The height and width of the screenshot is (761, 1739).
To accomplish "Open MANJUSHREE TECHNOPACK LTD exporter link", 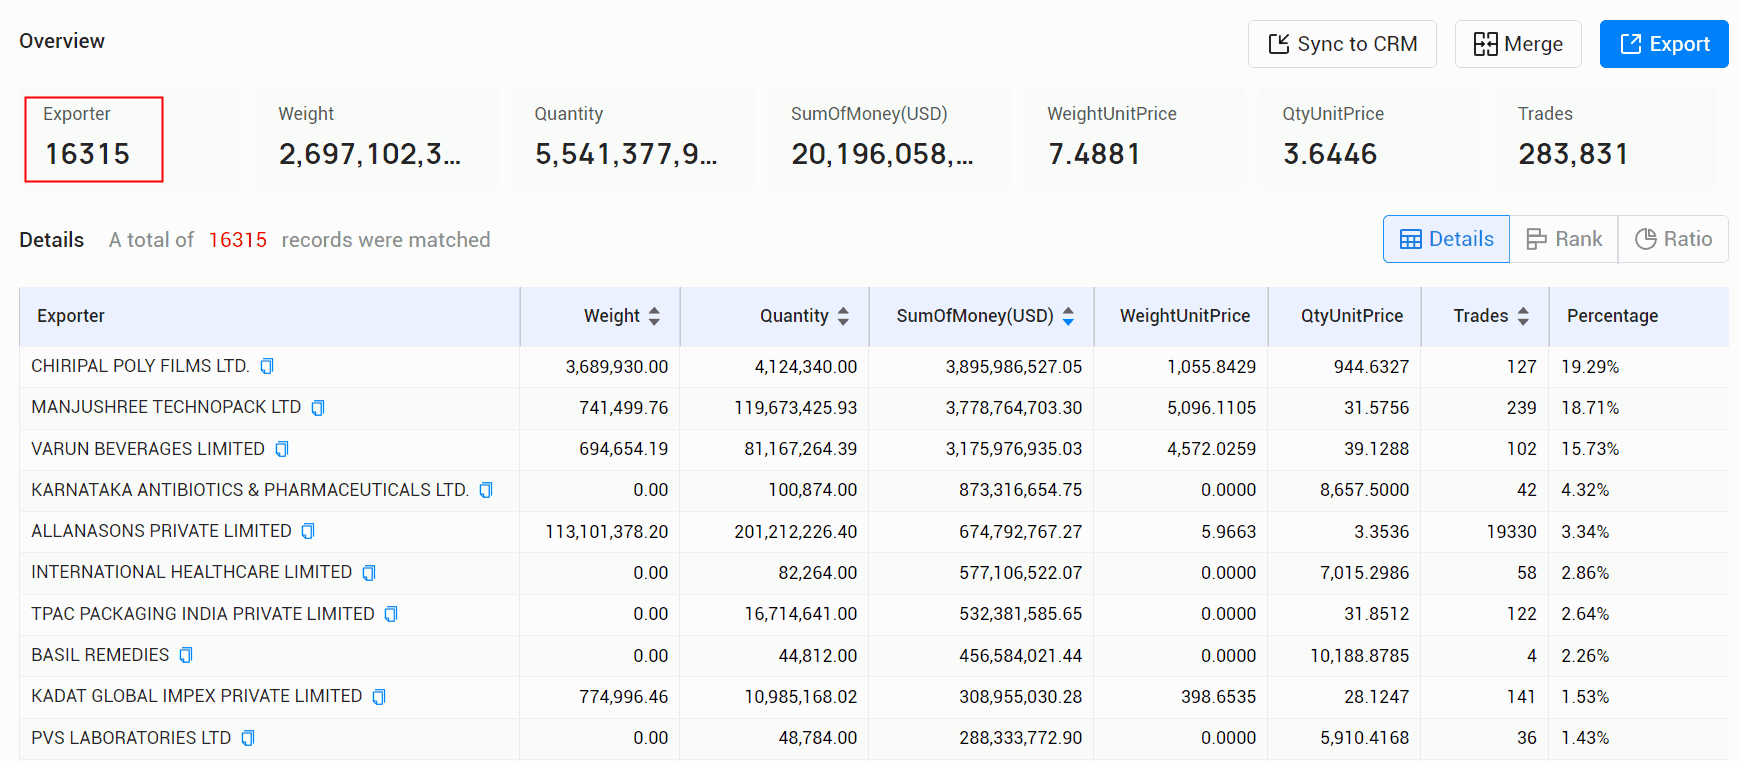I will 166,407.
